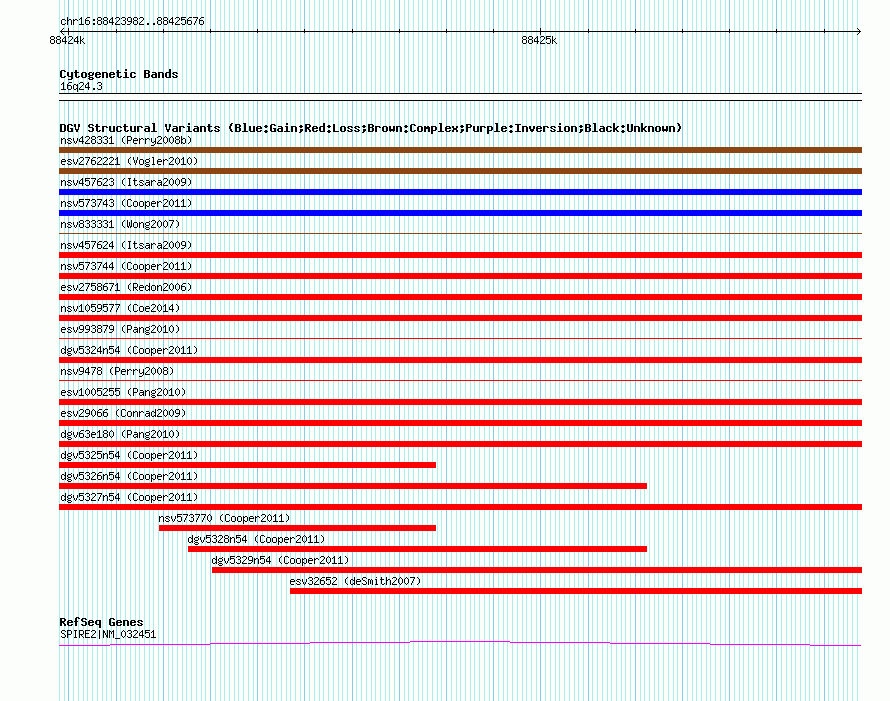This screenshot has width=890, height=701.
Task: Click the nsv573770 (Cooper2011) label
Action: coord(224,518)
